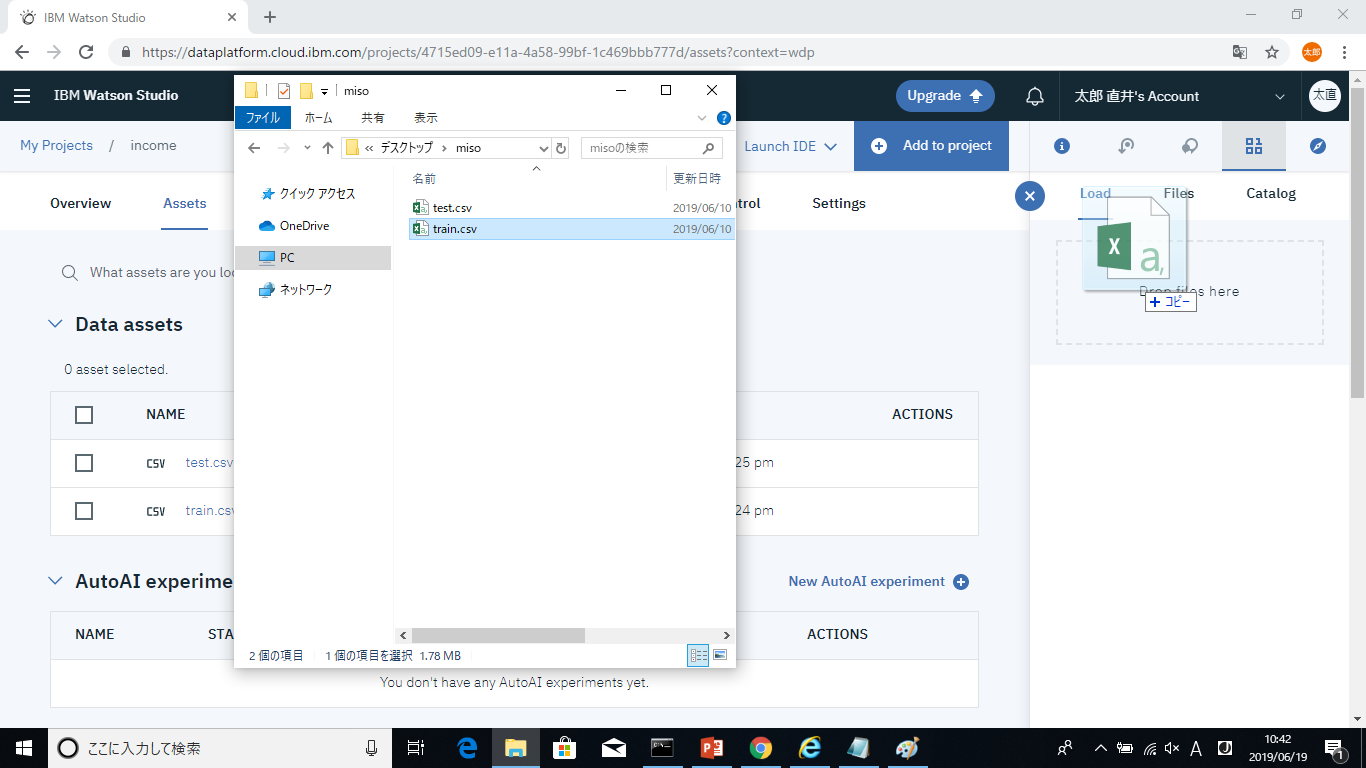Check the box for test.csv asset
Screen dimensions: 1366x768
click(x=84, y=463)
